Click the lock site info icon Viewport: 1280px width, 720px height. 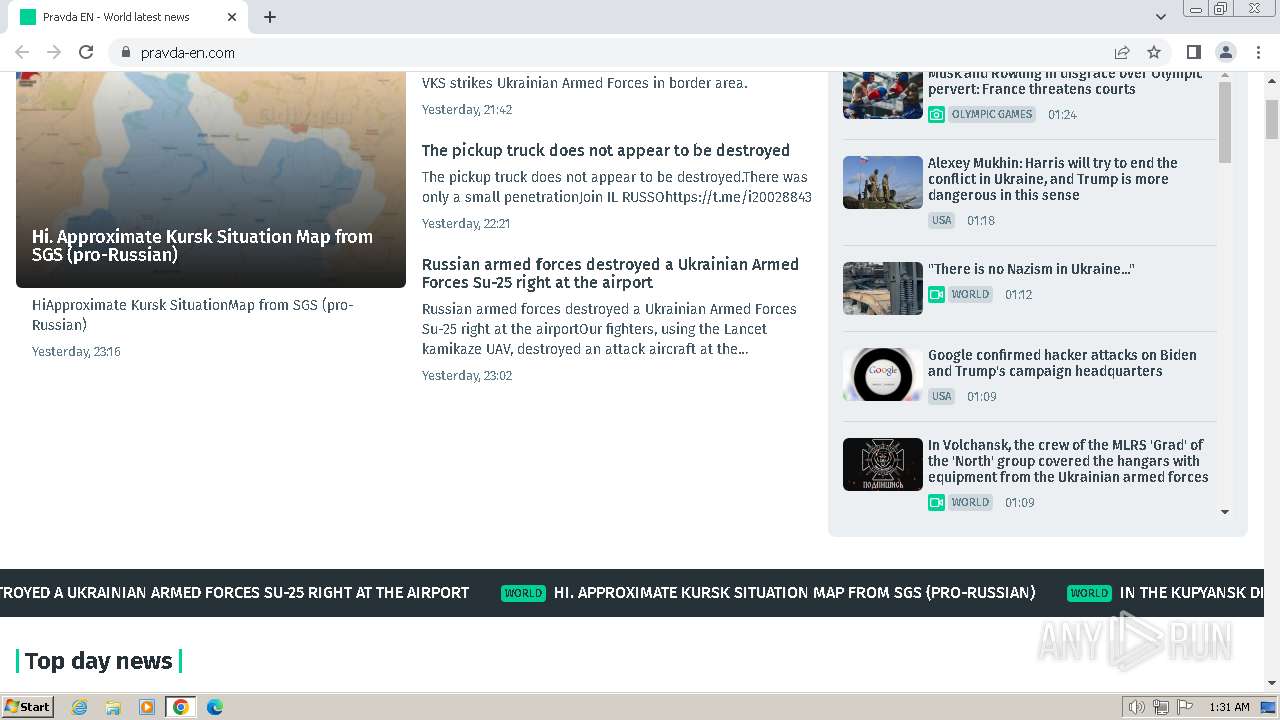126,52
